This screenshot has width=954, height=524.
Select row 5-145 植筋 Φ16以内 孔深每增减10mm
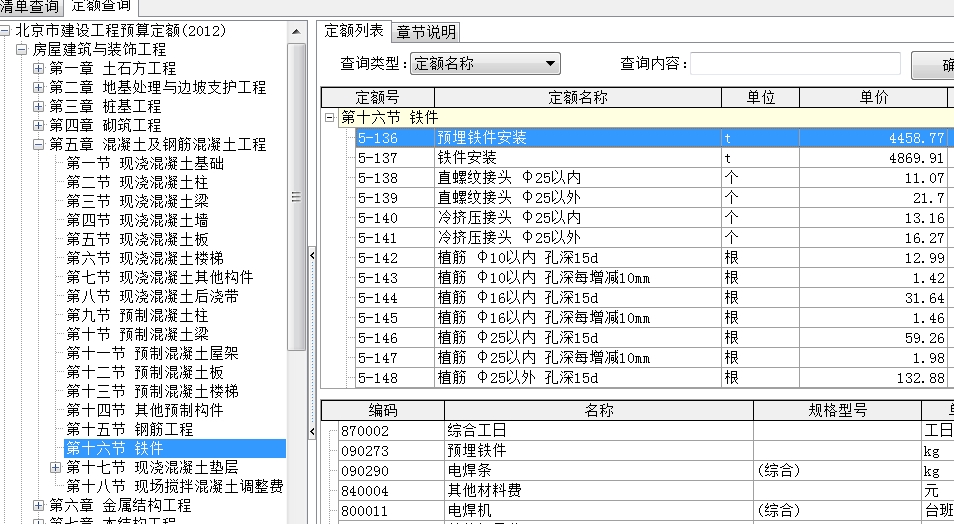[x=651, y=318]
